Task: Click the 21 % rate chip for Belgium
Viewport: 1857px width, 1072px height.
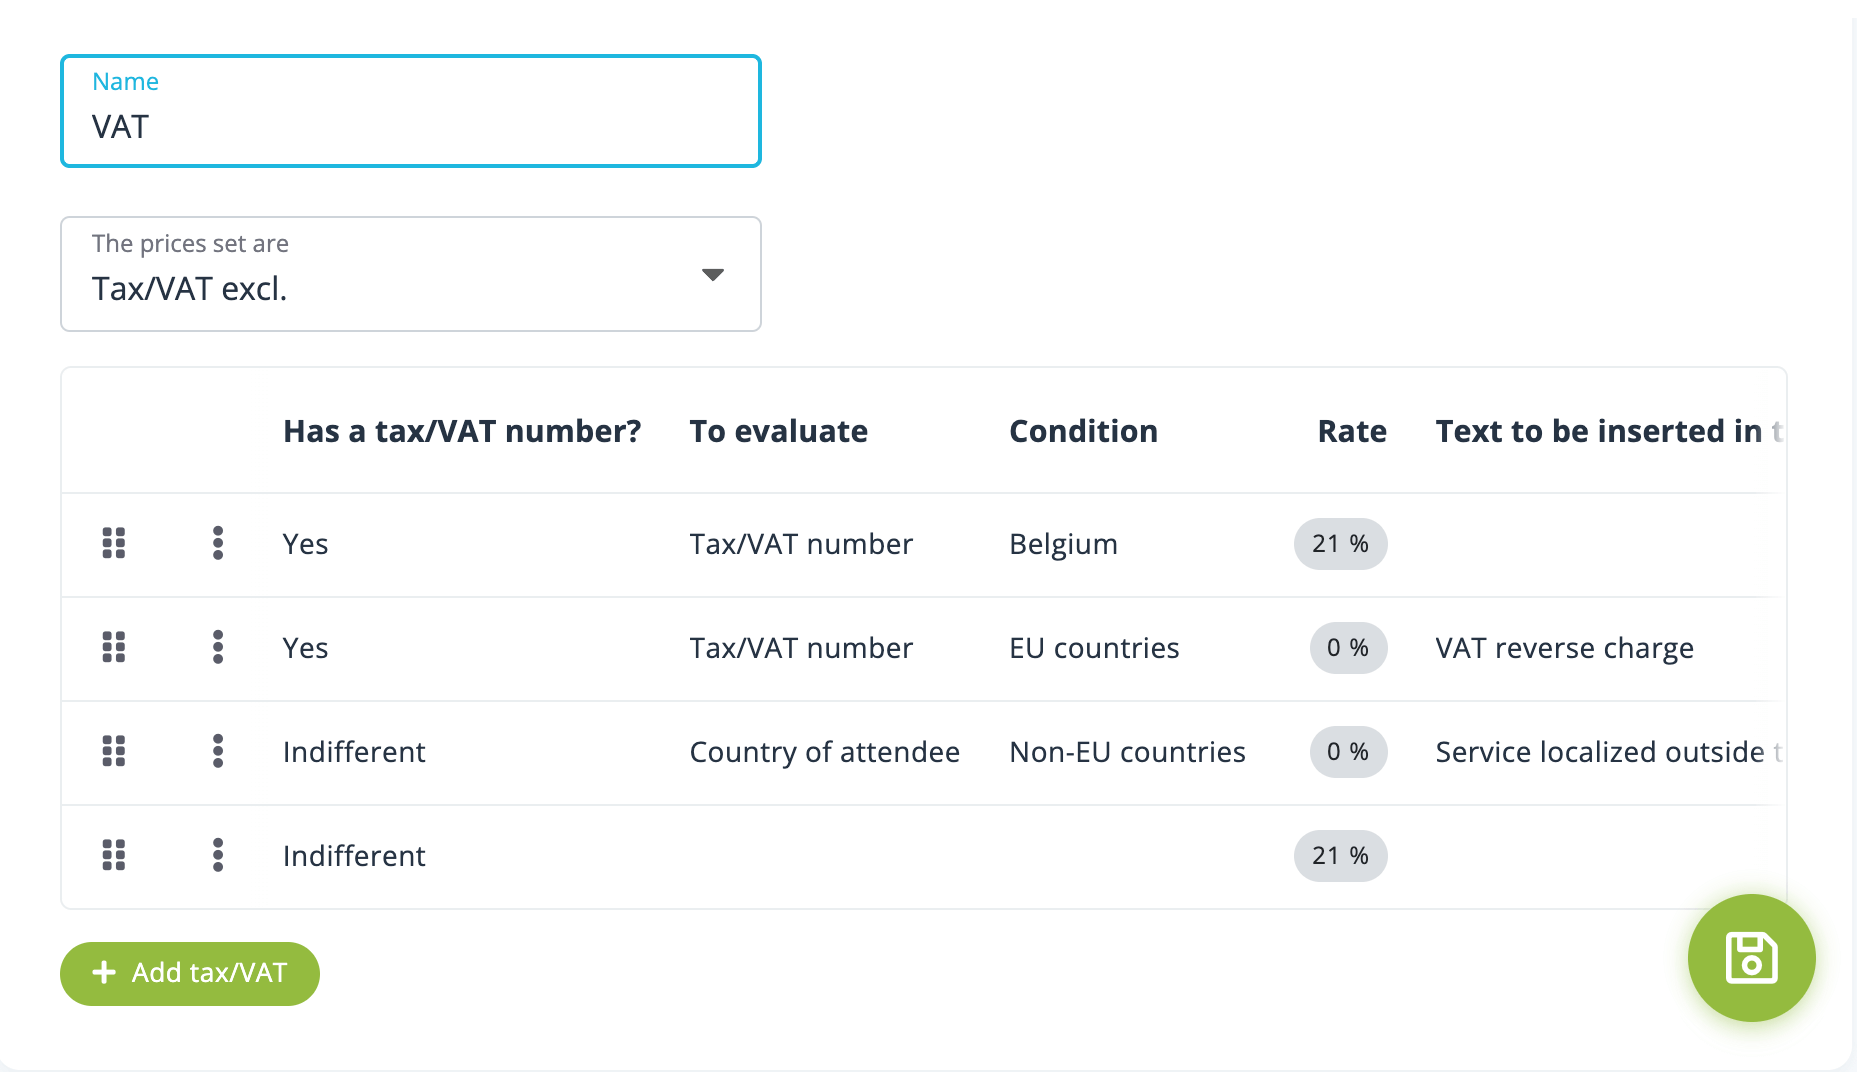Action: pyautogui.click(x=1340, y=544)
